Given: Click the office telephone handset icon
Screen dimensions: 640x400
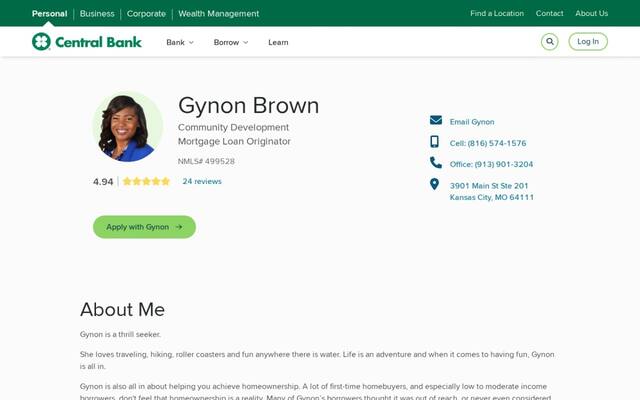Looking at the screenshot, I should coord(436,163).
